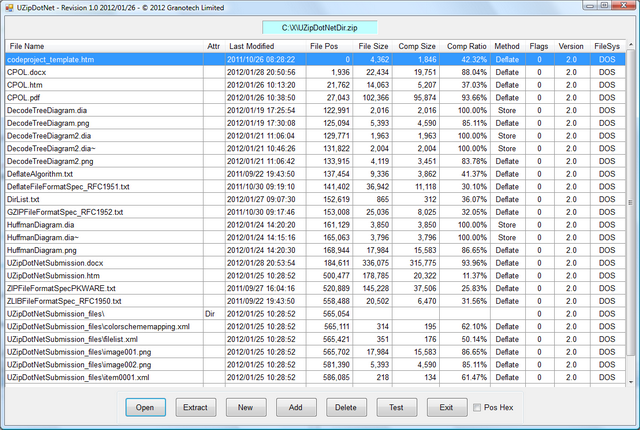
Task: Select the image001.png file row
Action: point(315,352)
